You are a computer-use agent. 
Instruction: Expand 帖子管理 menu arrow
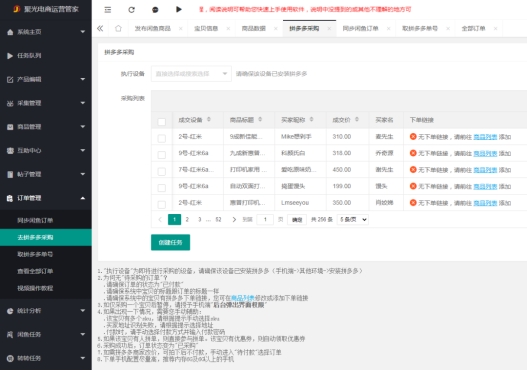pos(83,174)
